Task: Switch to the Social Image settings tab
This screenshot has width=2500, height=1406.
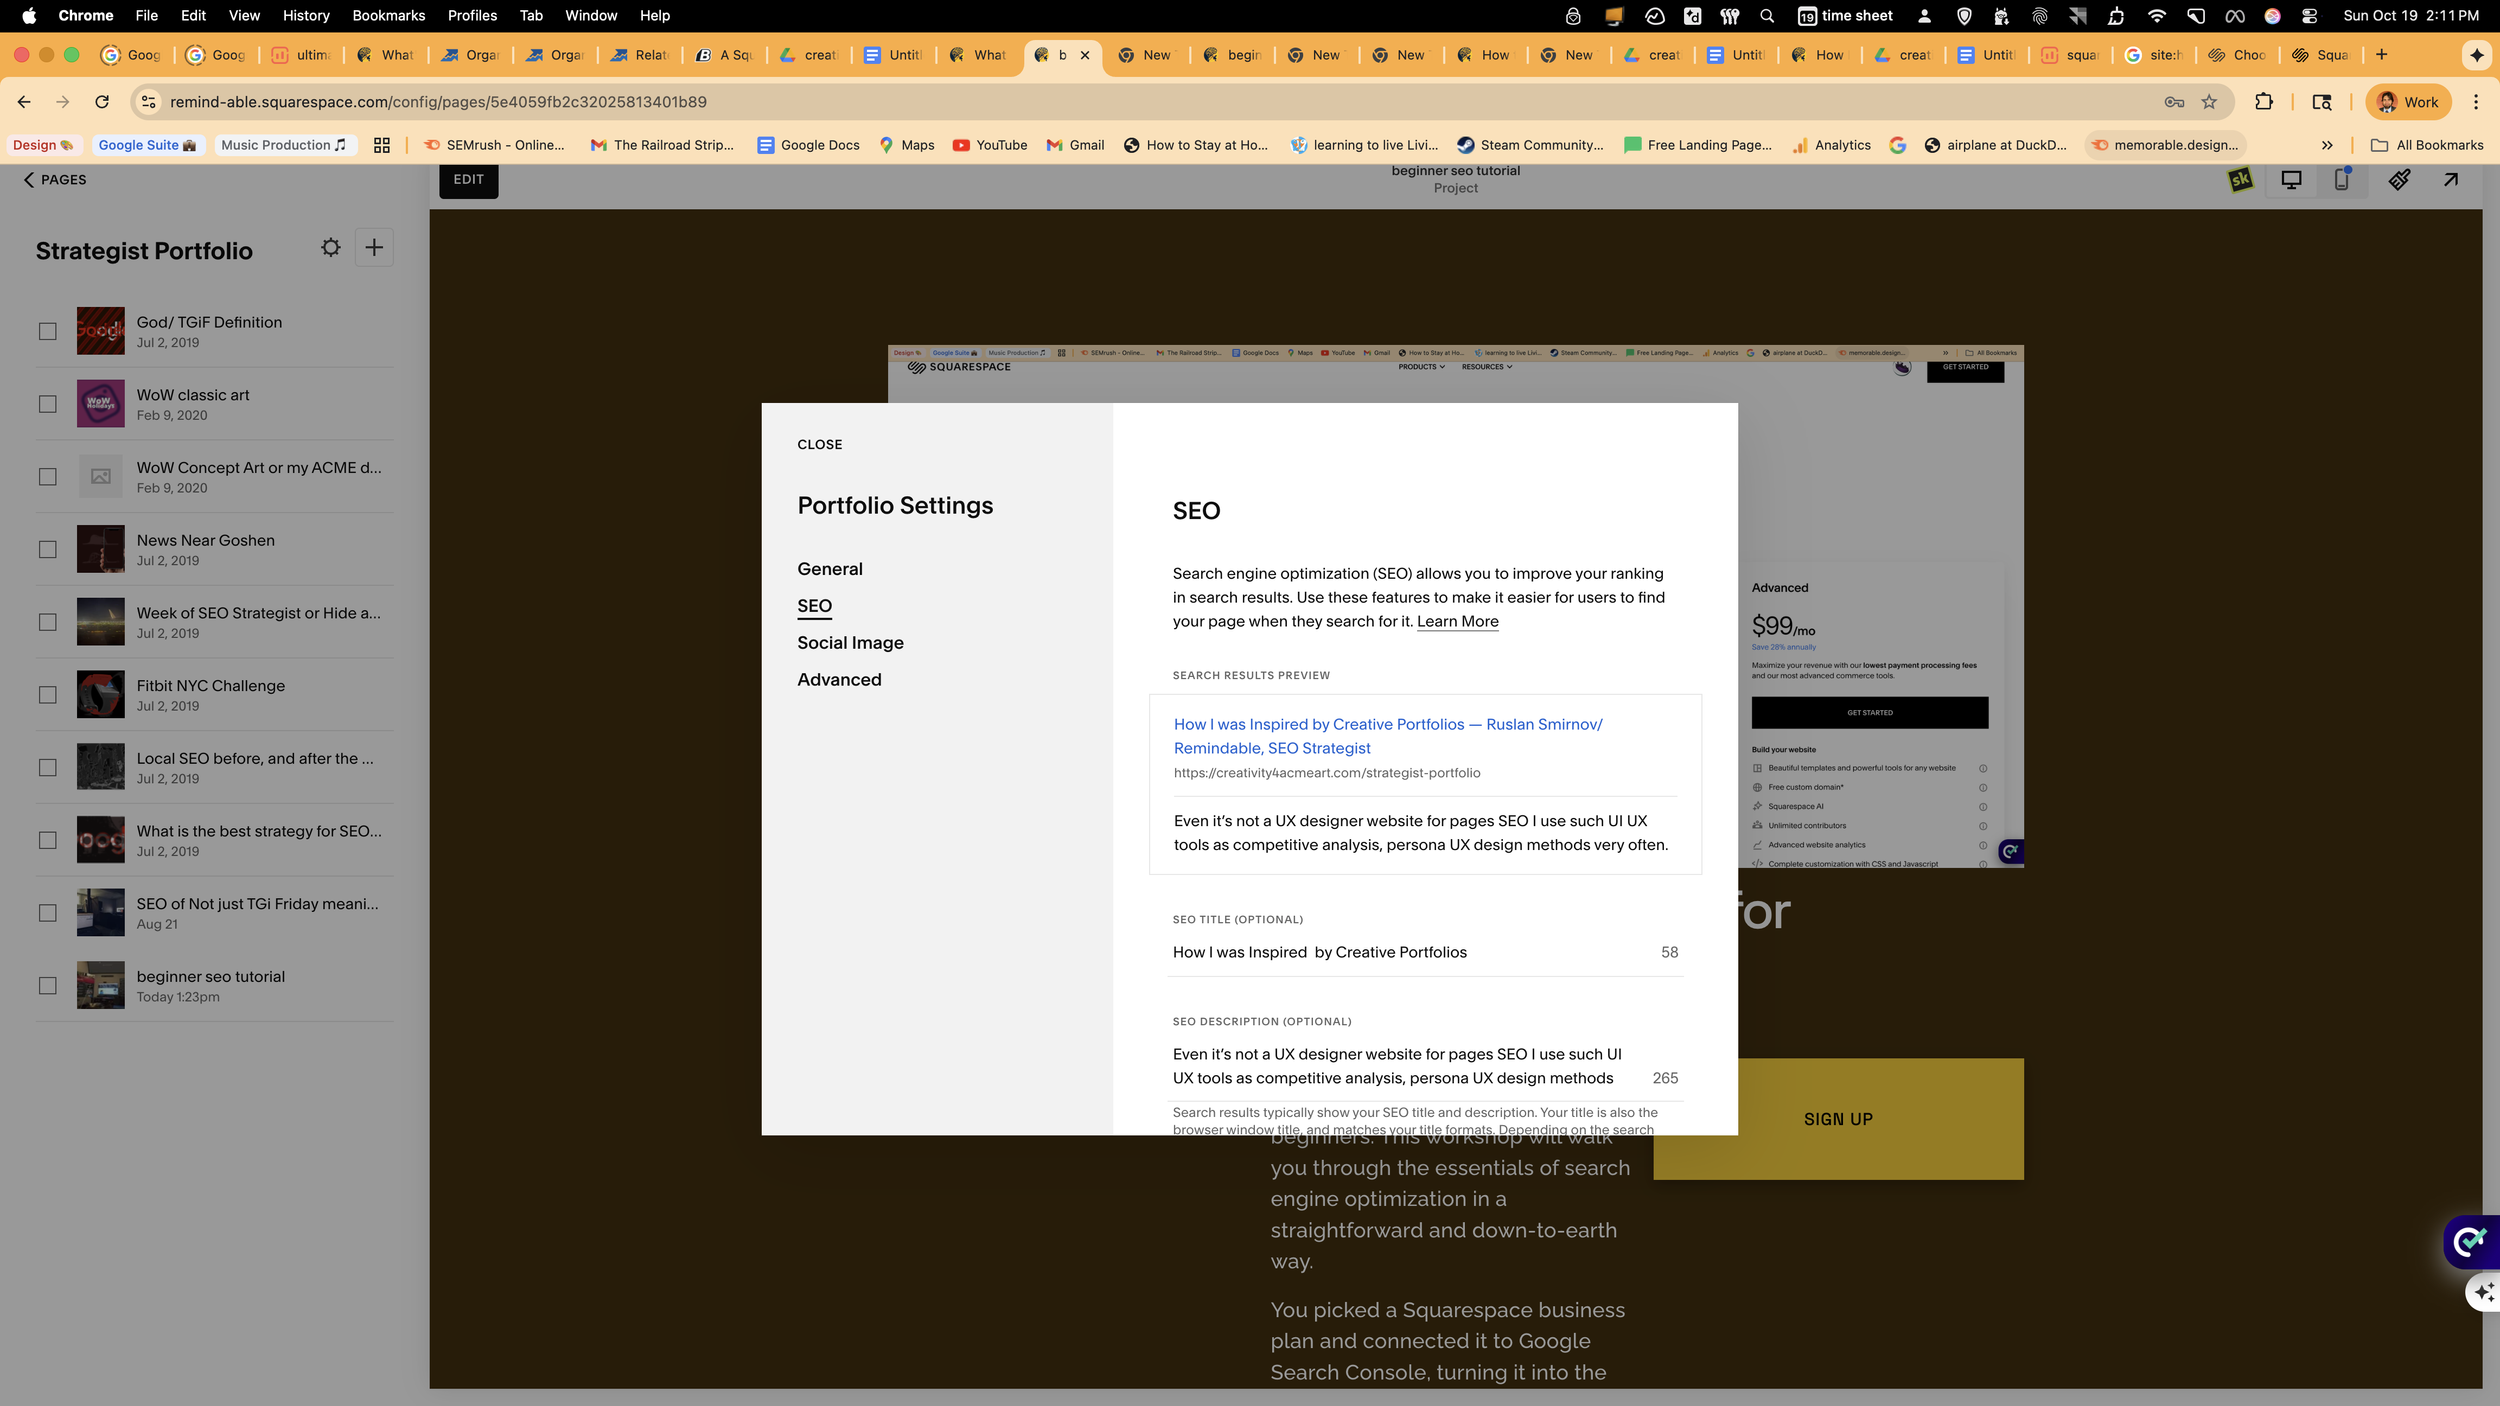Action: [x=850, y=643]
